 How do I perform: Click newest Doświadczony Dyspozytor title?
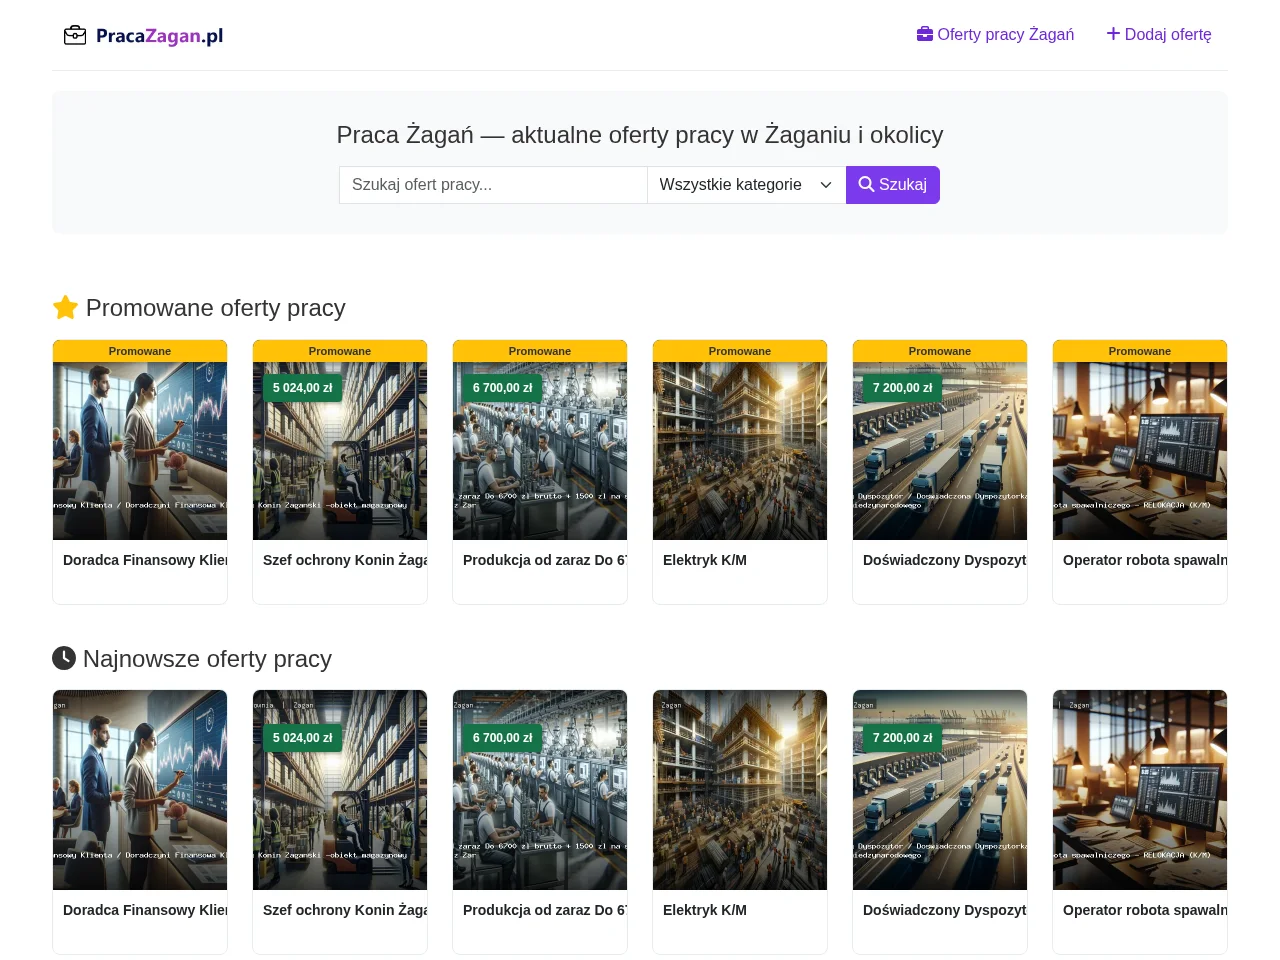pos(945,910)
